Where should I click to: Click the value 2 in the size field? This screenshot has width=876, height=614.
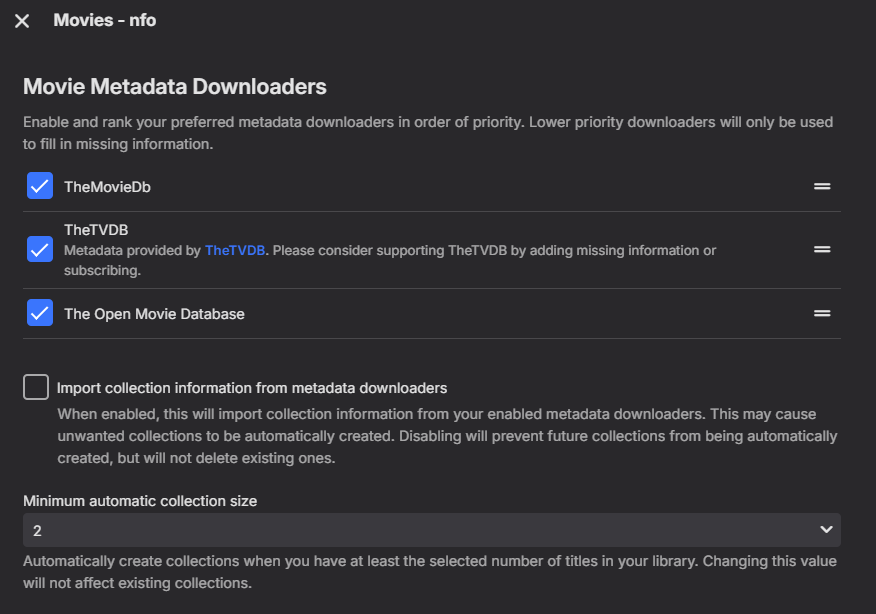[x=37, y=530]
